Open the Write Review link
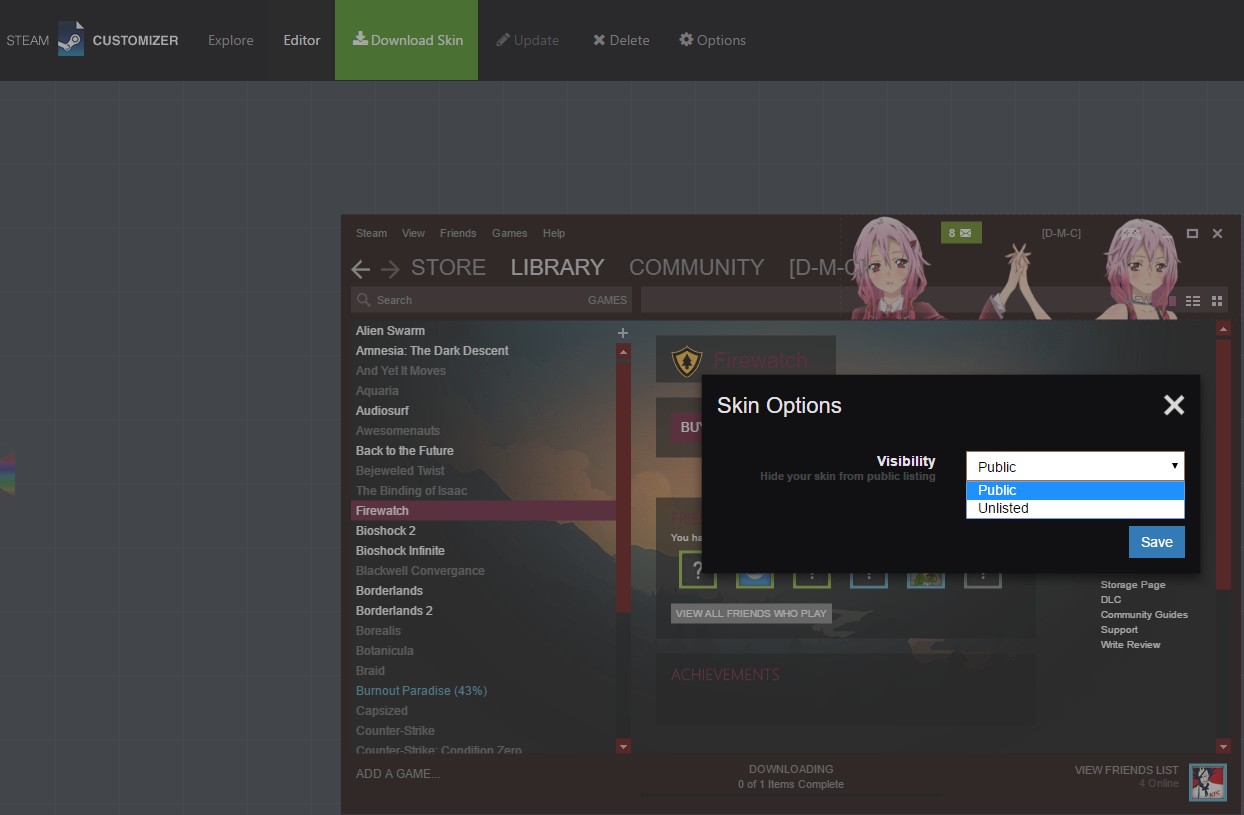Screen dimensions: 1244x815 (x=1130, y=645)
